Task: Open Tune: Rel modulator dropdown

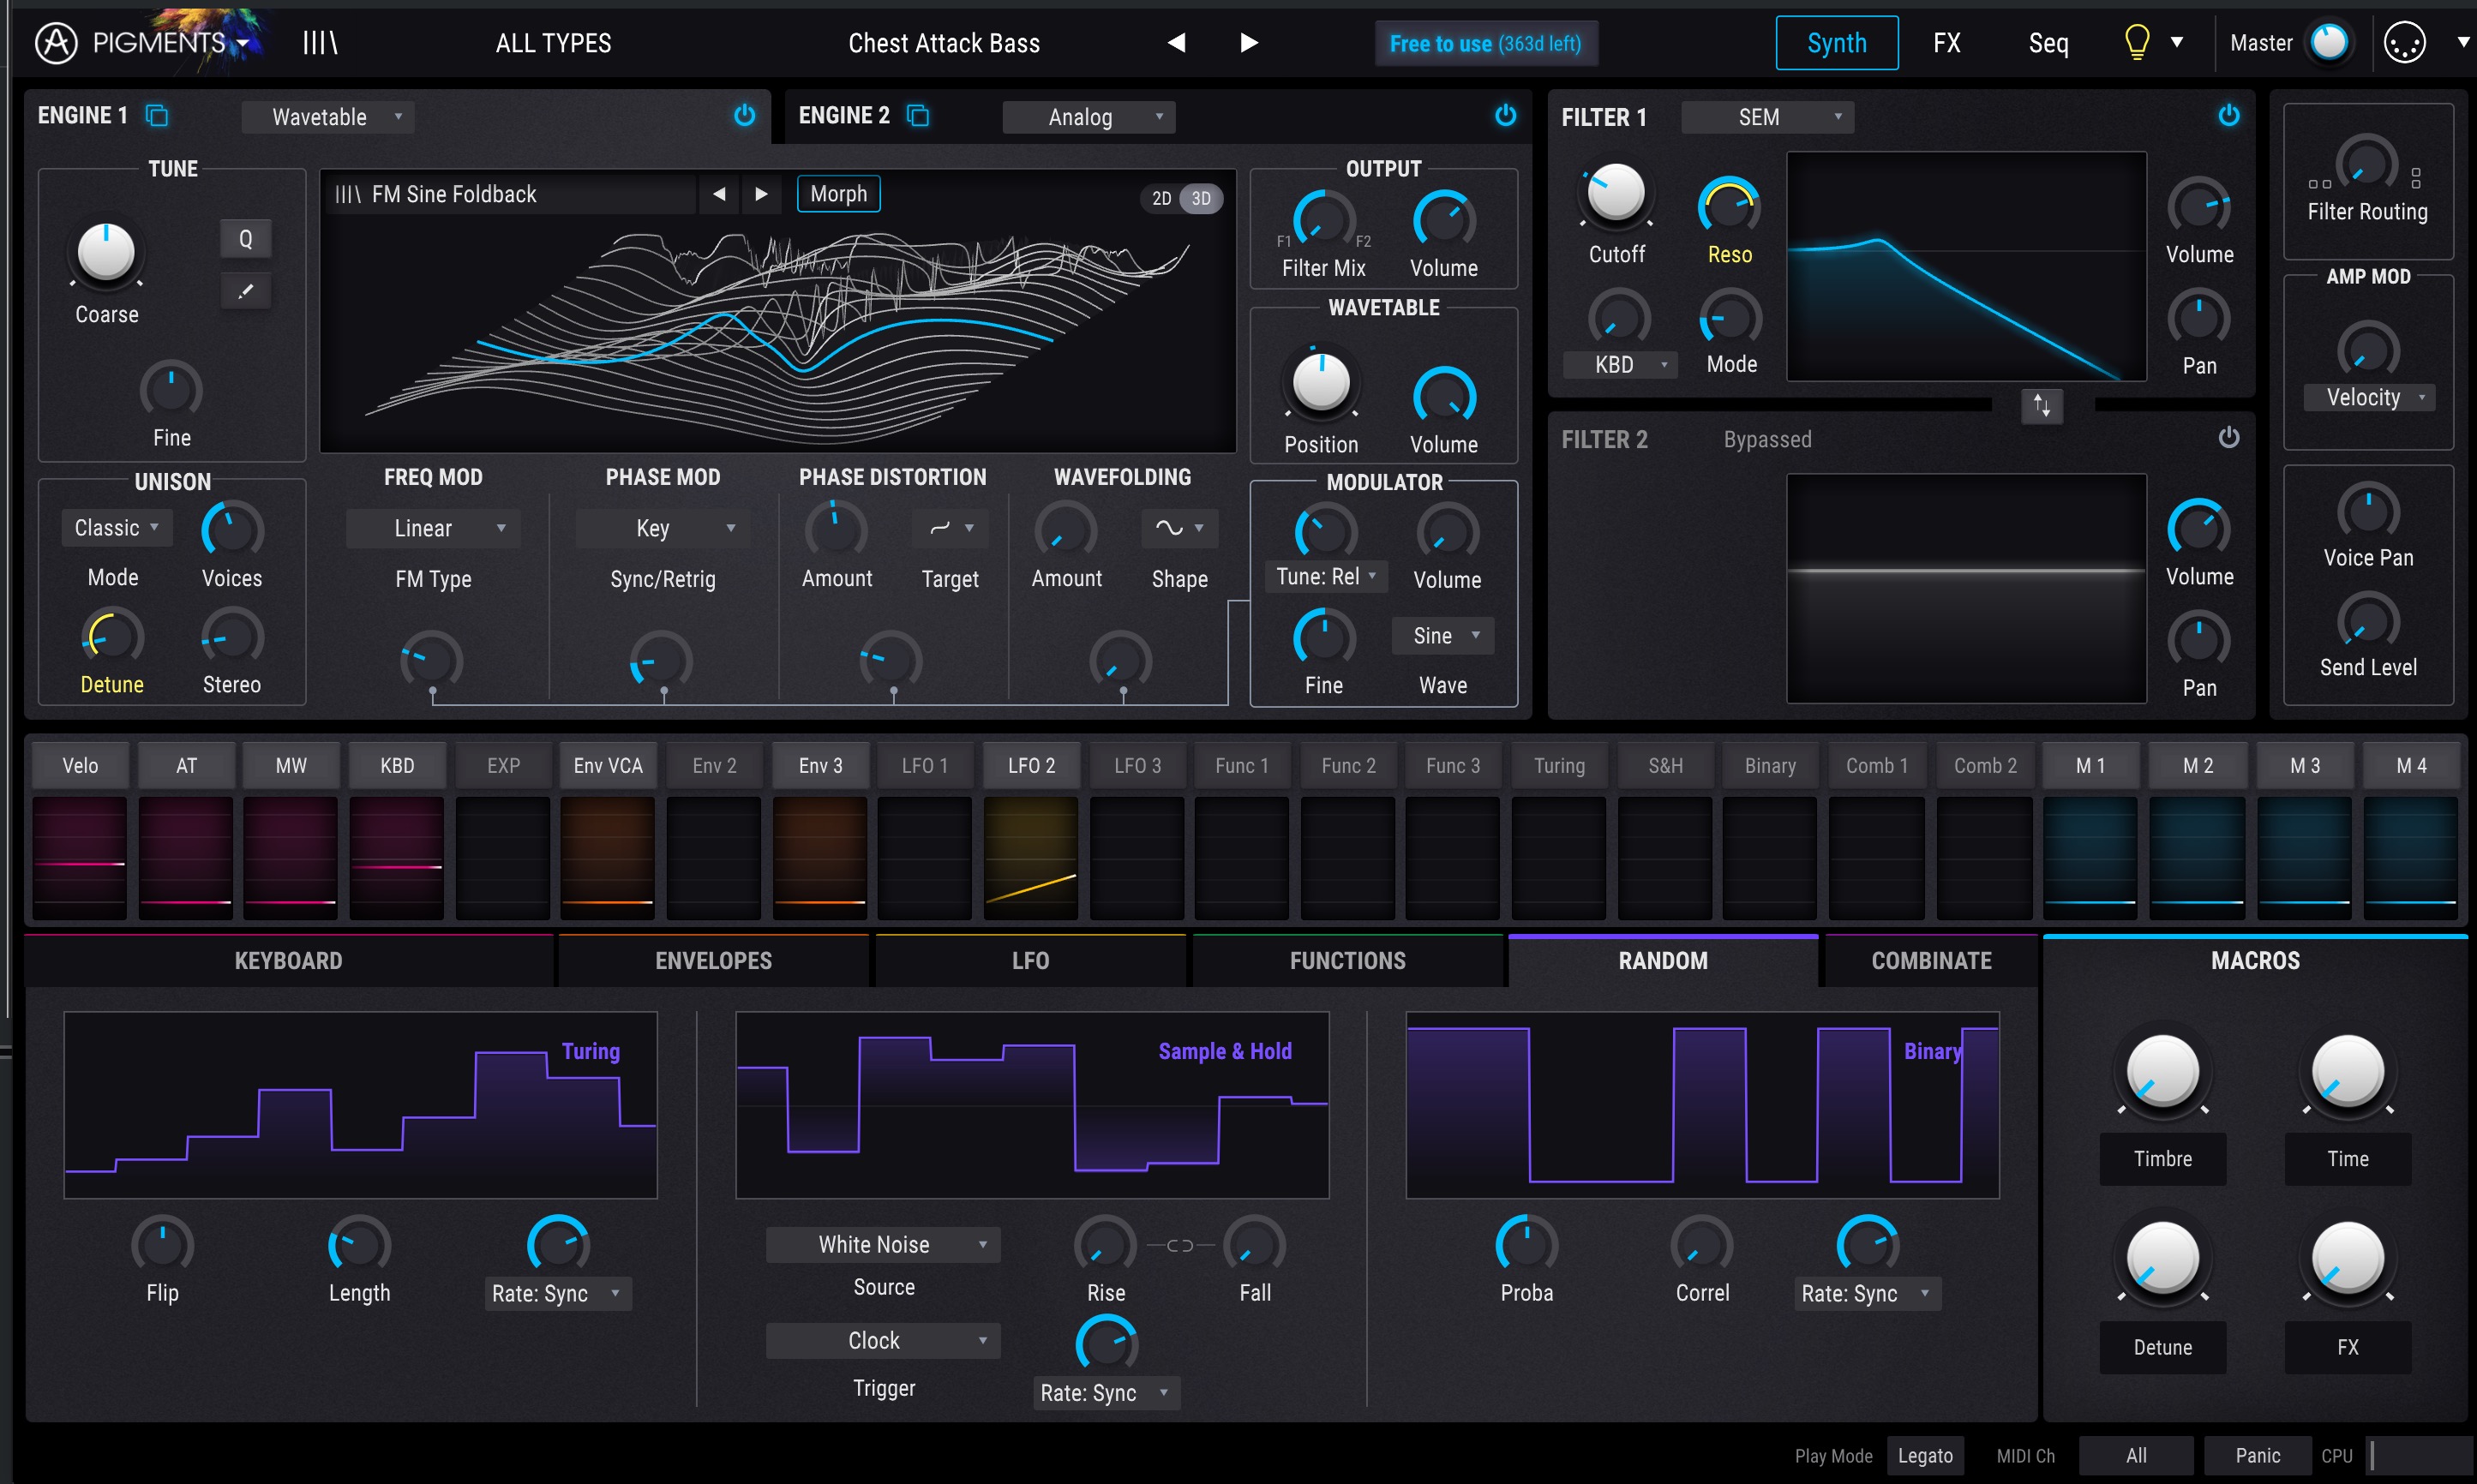Action: tap(1326, 576)
